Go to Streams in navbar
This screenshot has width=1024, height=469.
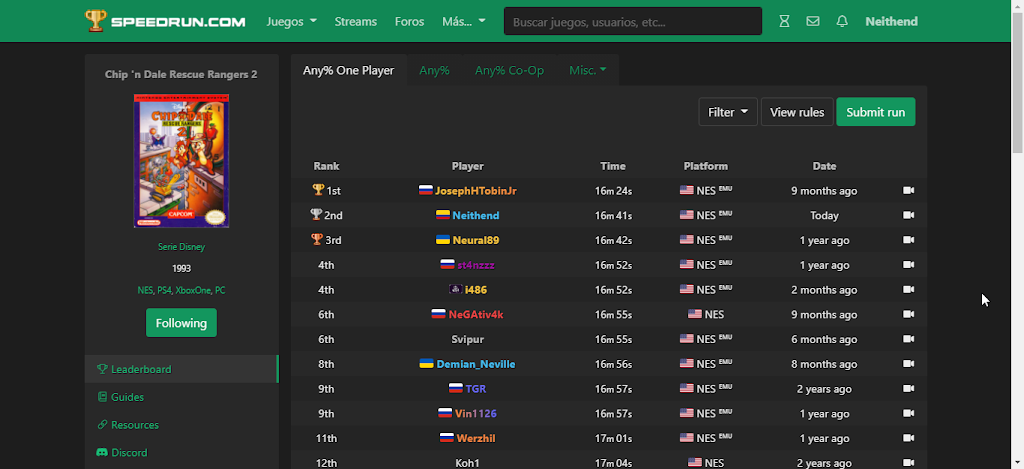(356, 22)
